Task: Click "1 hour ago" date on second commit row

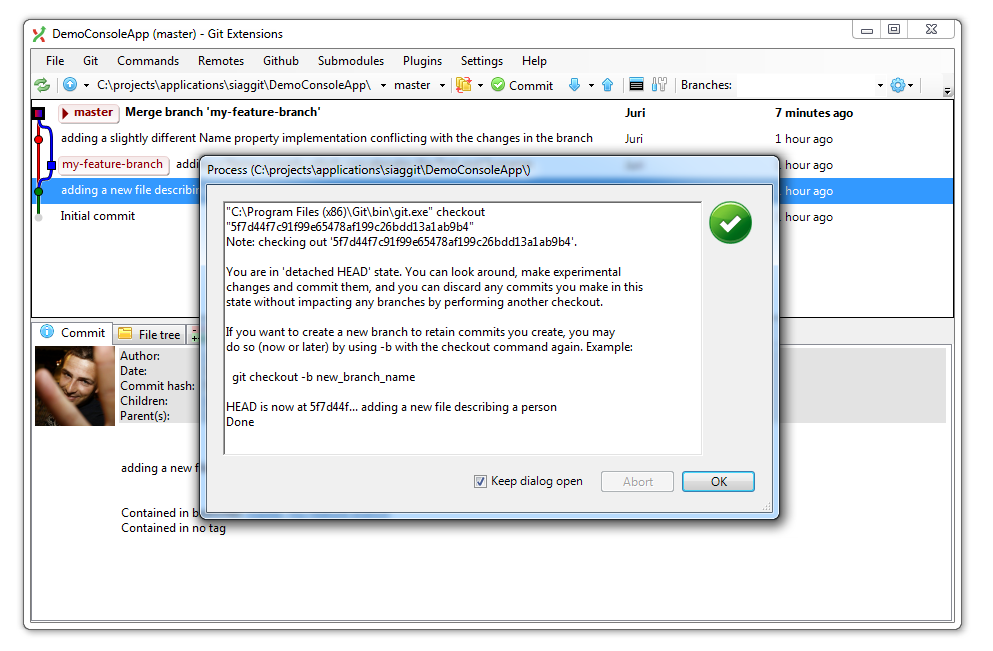Action: pos(804,139)
